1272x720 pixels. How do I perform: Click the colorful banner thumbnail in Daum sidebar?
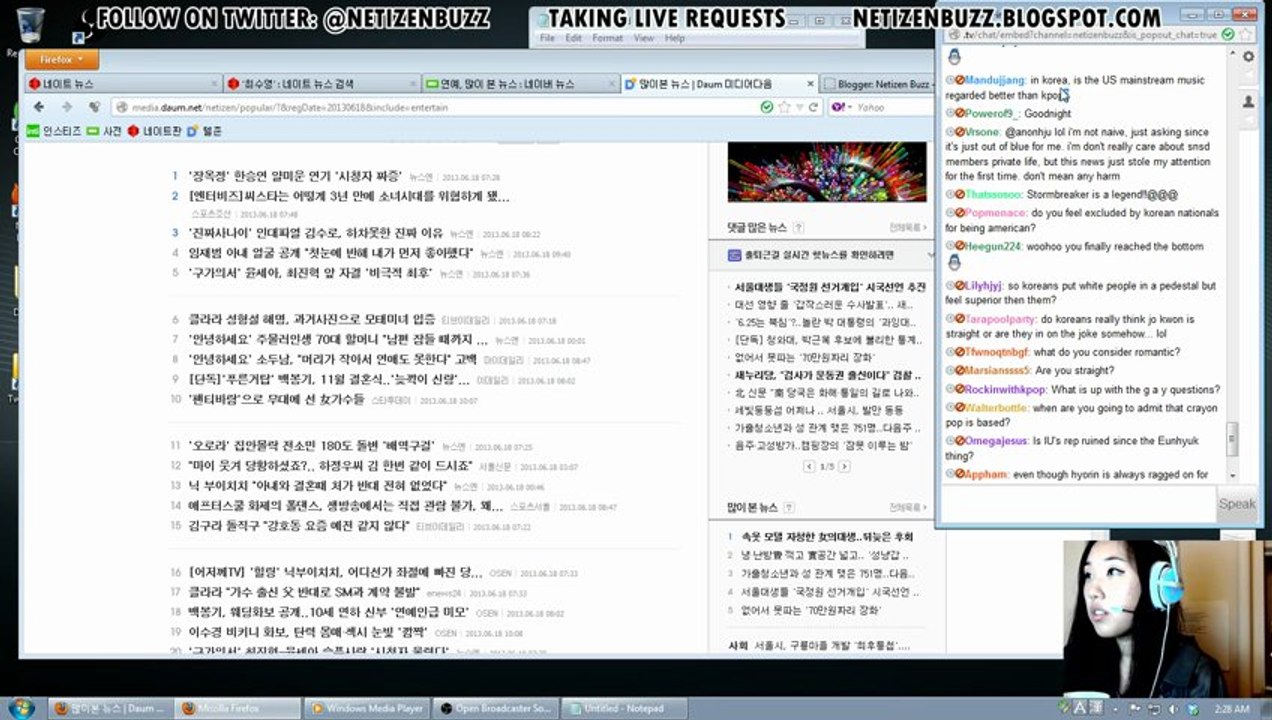[x=827, y=171]
